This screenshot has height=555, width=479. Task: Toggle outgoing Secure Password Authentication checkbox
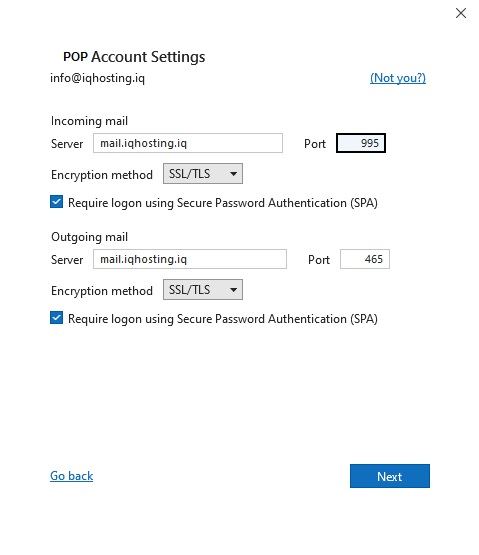57,318
